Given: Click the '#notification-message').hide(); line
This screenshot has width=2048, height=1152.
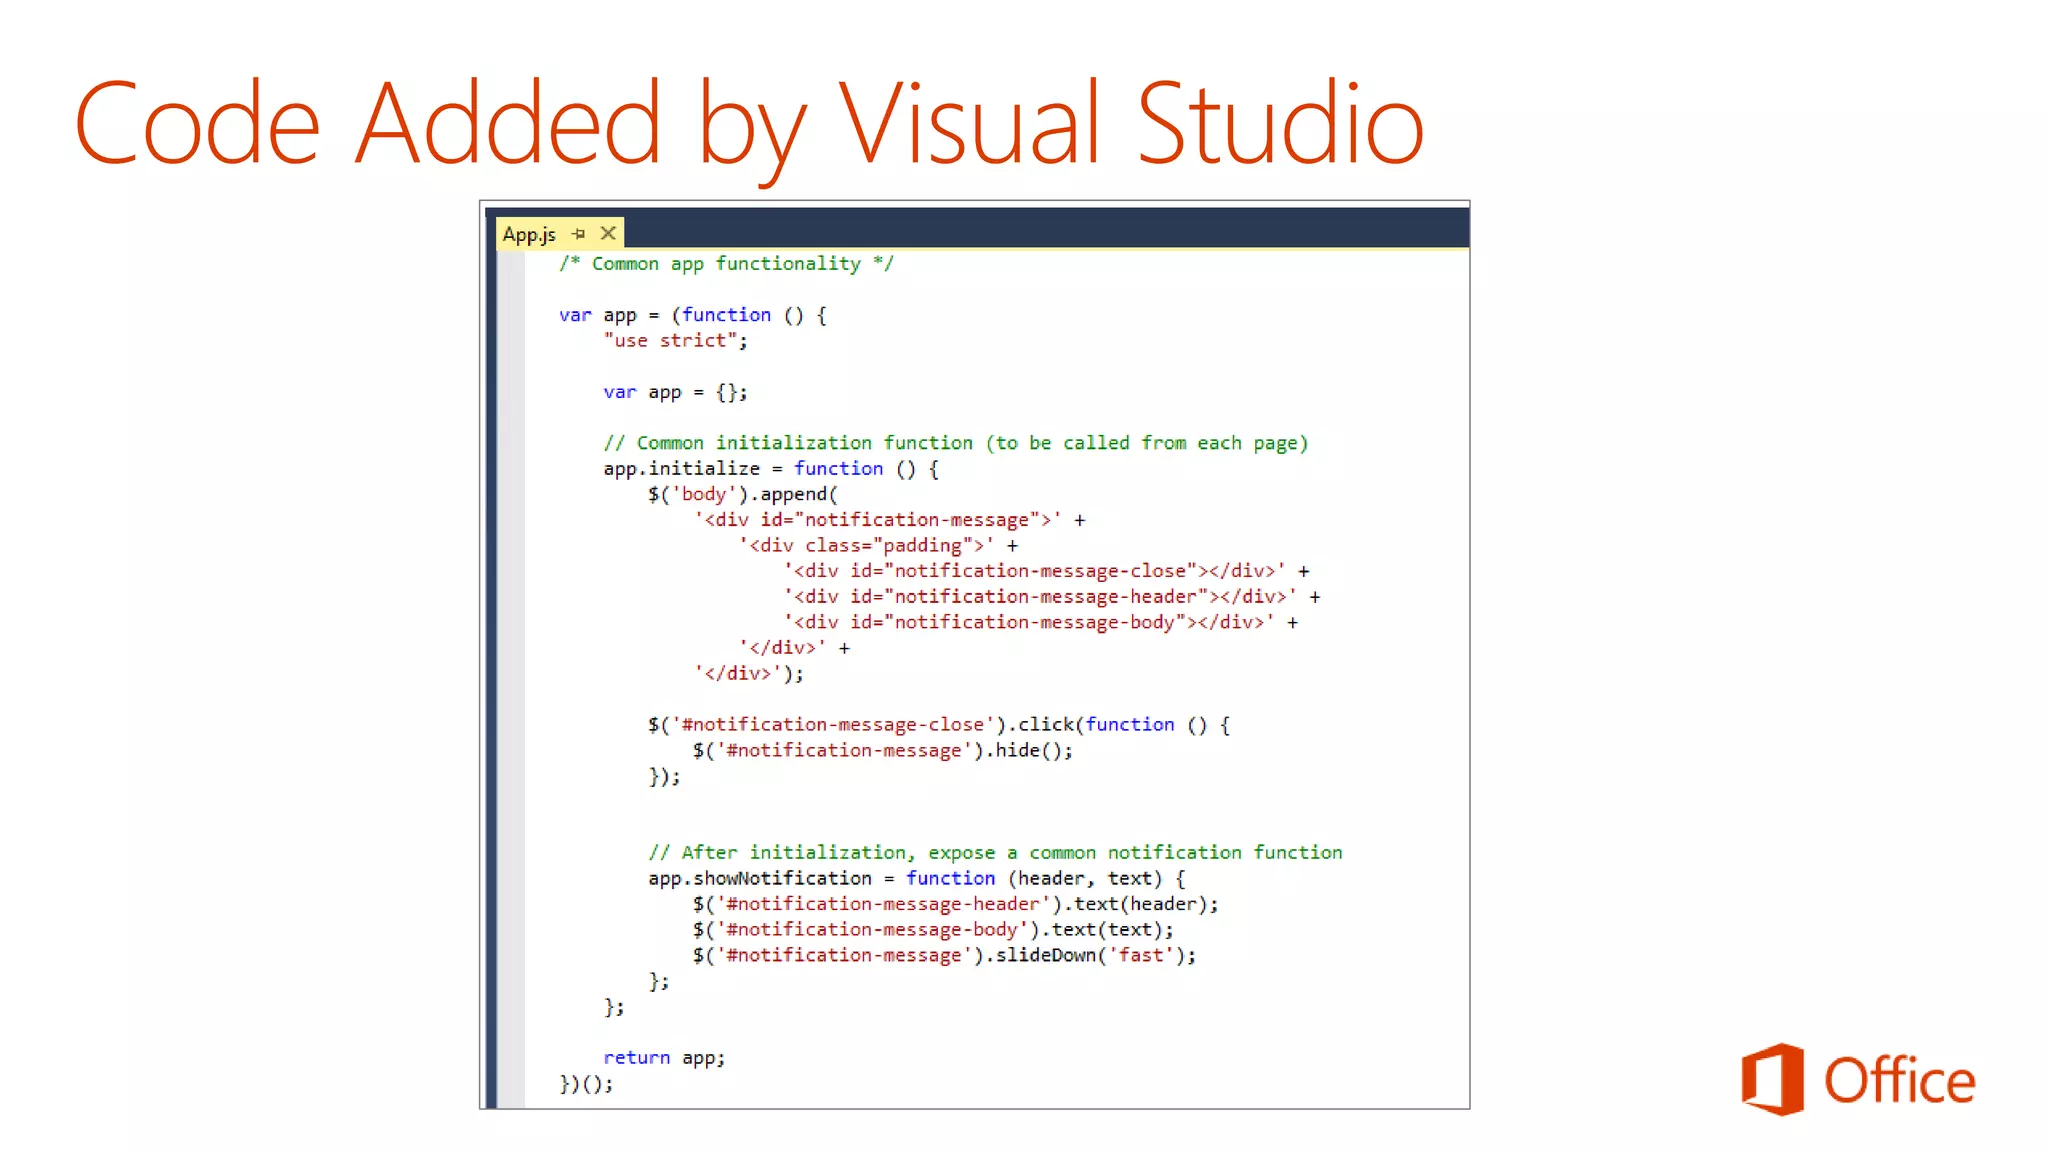Looking at the screenshot, I should pos(882,751).
